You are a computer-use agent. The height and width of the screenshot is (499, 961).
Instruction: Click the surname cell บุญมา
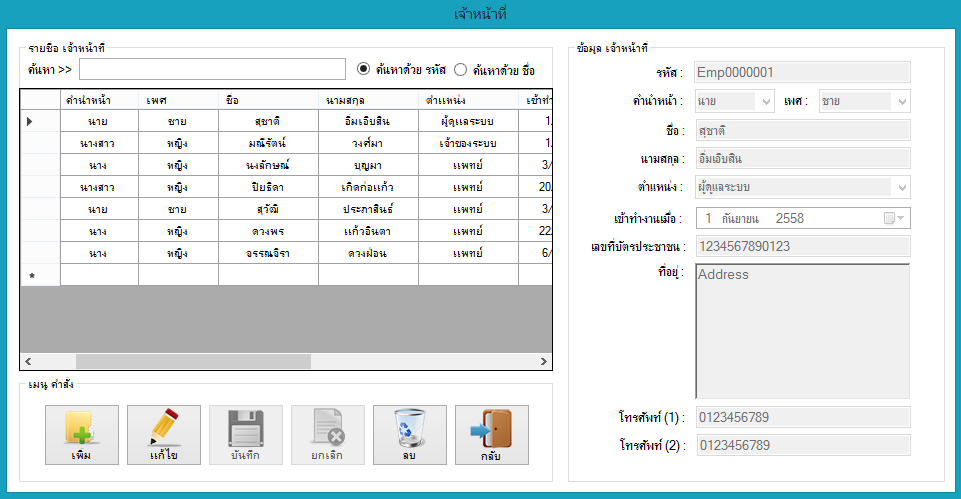coord(368,166)
